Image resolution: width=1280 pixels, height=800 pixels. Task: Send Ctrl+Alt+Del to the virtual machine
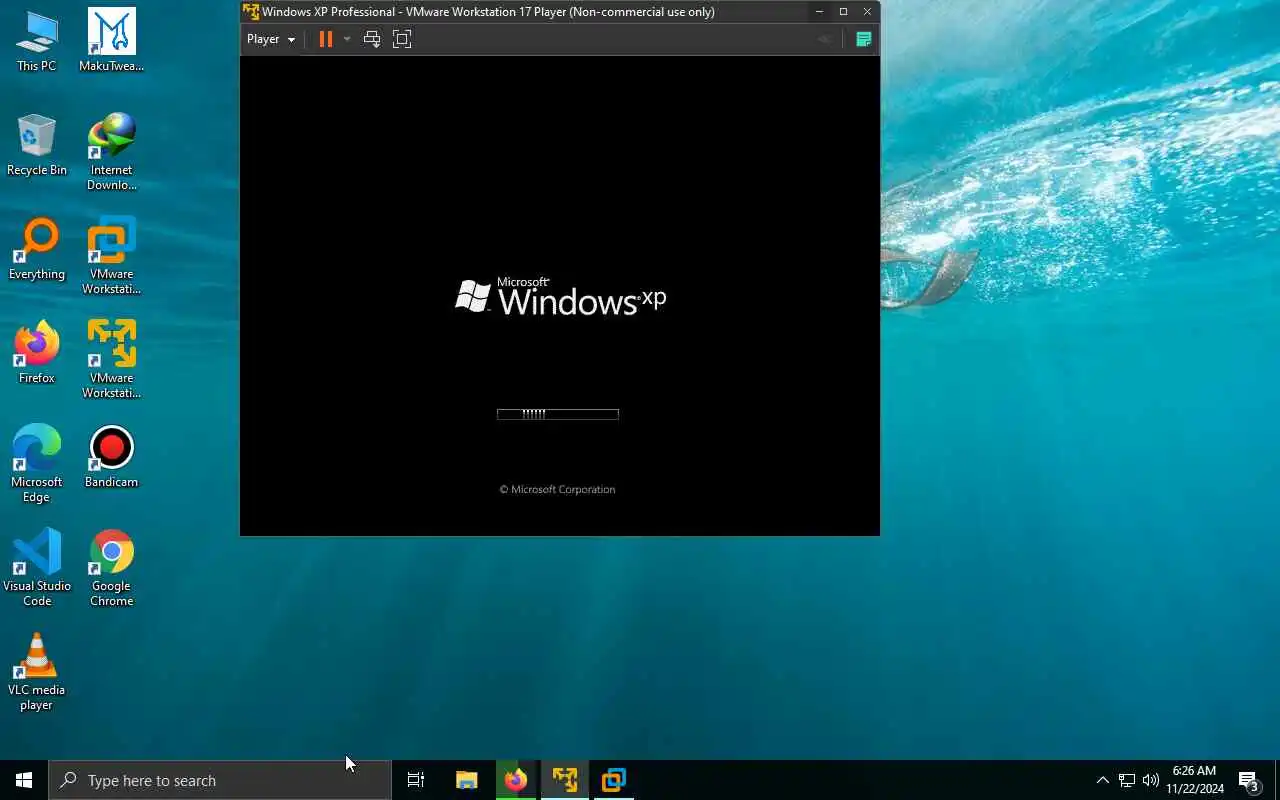click(x=372, y=39)
